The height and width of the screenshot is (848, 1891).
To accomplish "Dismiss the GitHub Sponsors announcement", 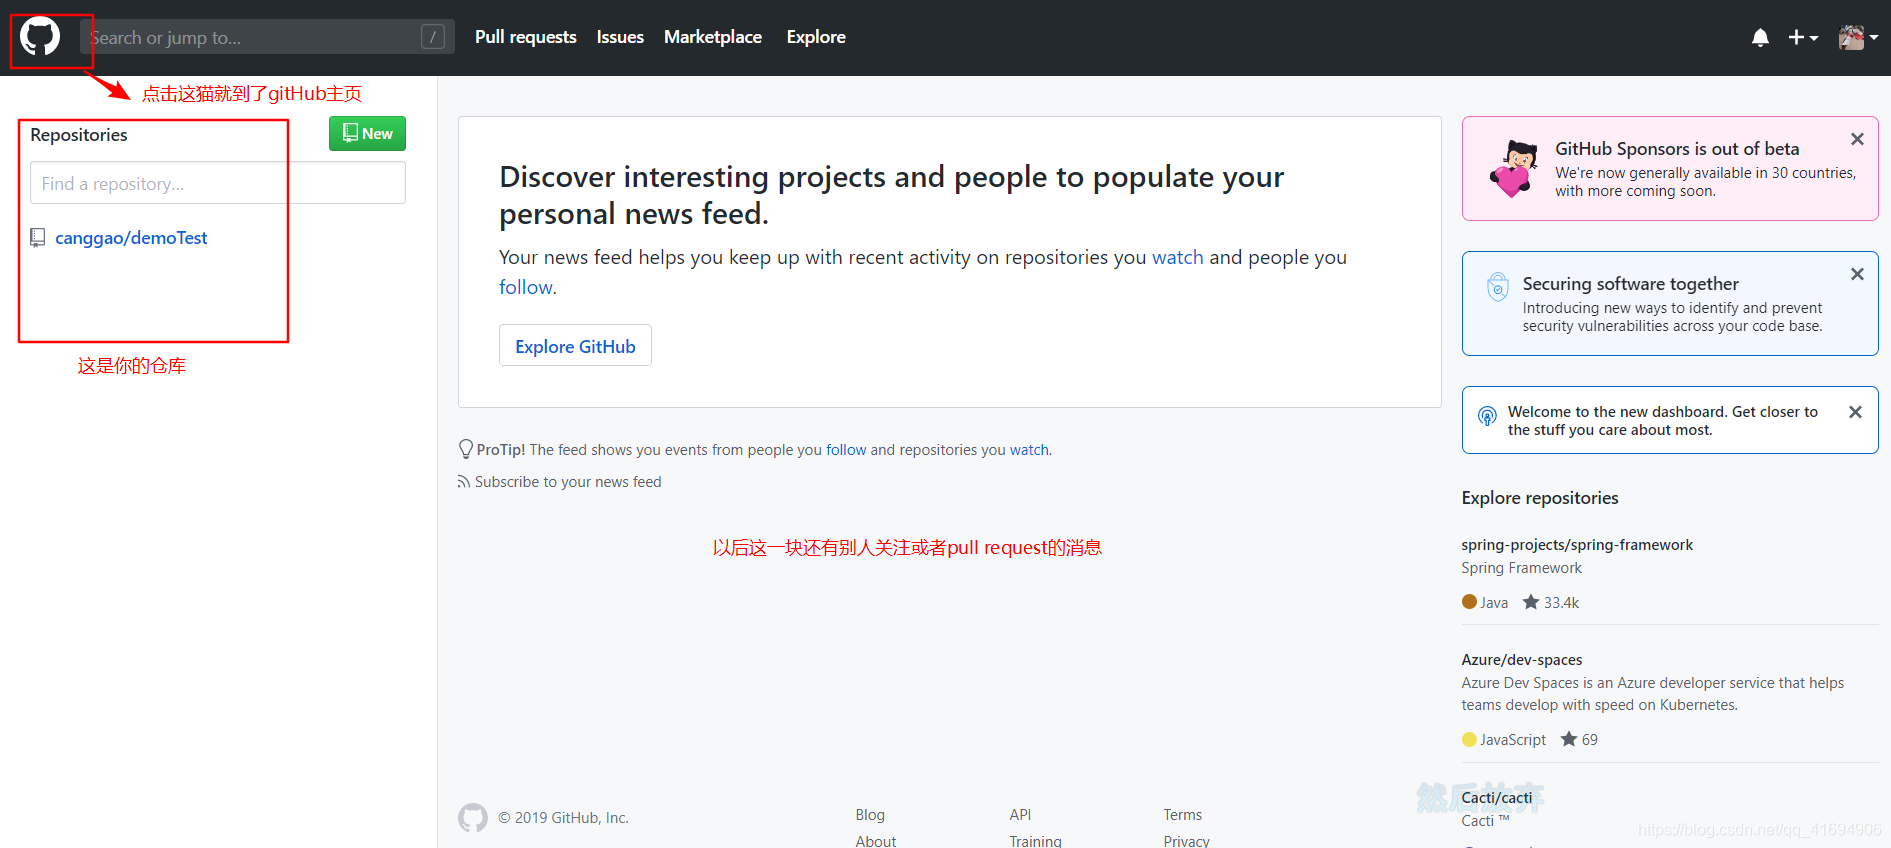I will click(1857, 139).
